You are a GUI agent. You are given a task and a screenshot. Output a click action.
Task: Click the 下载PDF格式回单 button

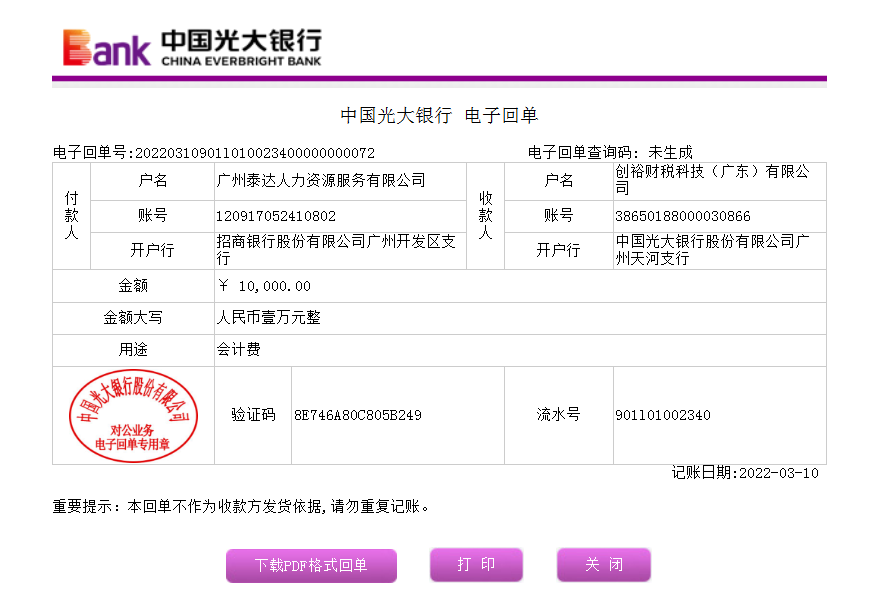click(311, 565)
